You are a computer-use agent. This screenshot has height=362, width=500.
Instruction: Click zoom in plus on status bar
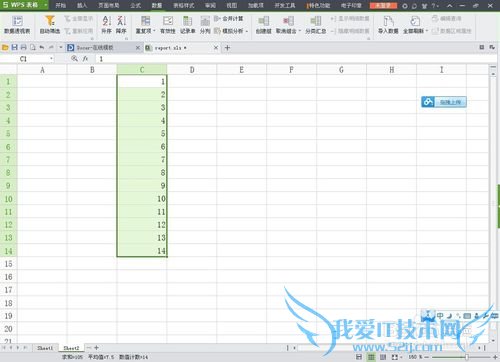point(495,357)
